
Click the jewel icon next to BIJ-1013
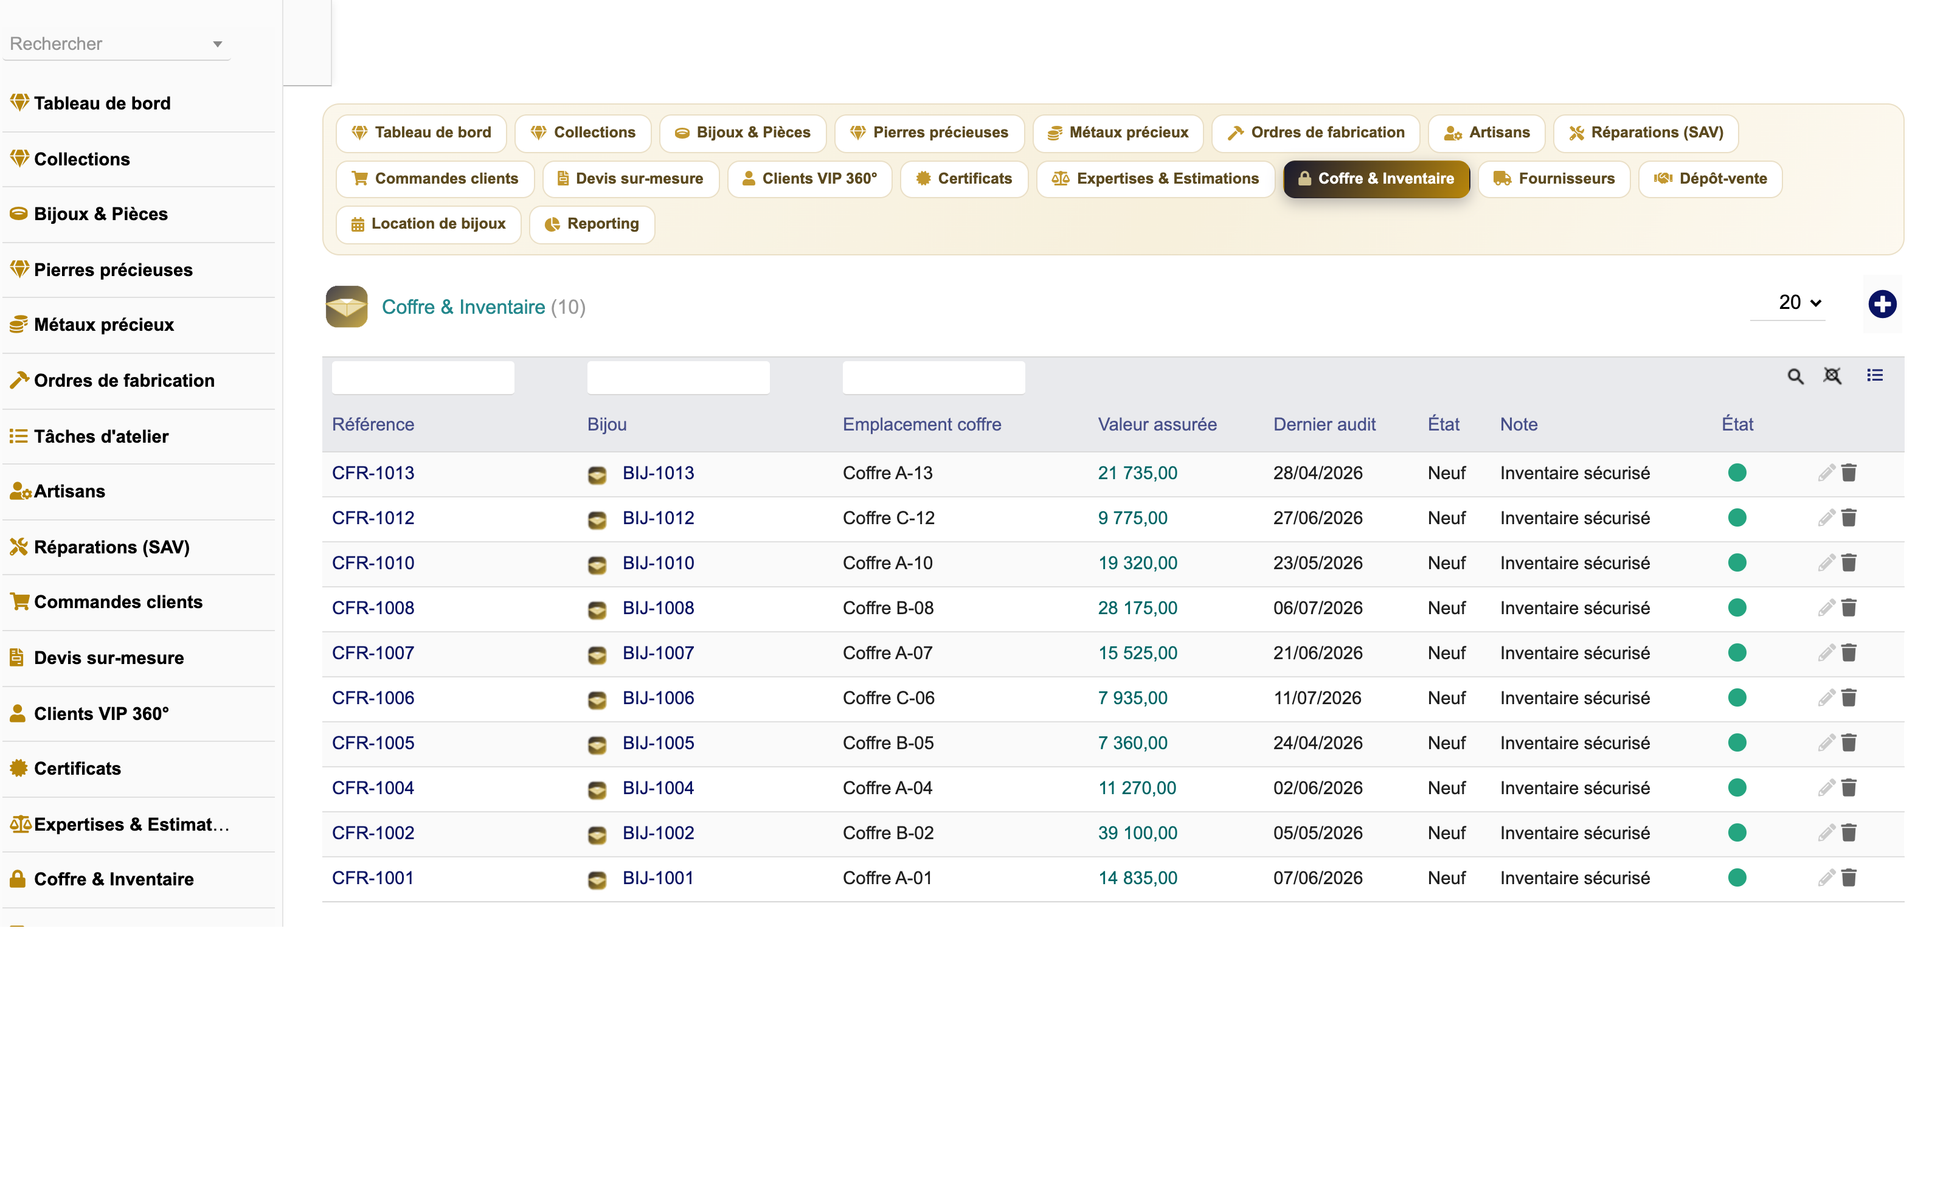(597, 475)
